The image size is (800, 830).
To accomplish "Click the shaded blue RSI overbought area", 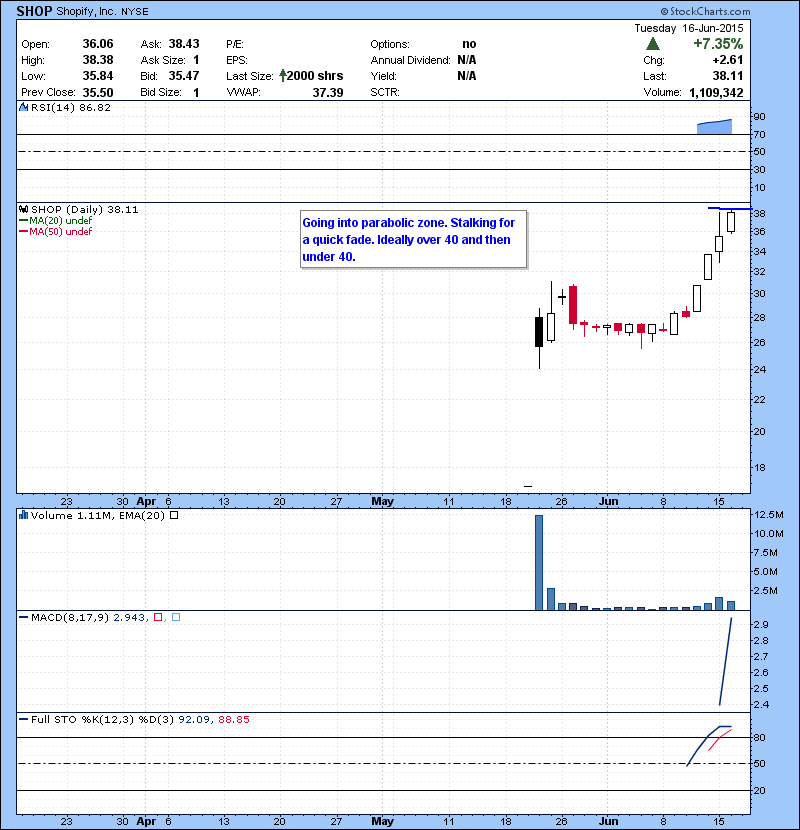I will (x=714, y=127).
